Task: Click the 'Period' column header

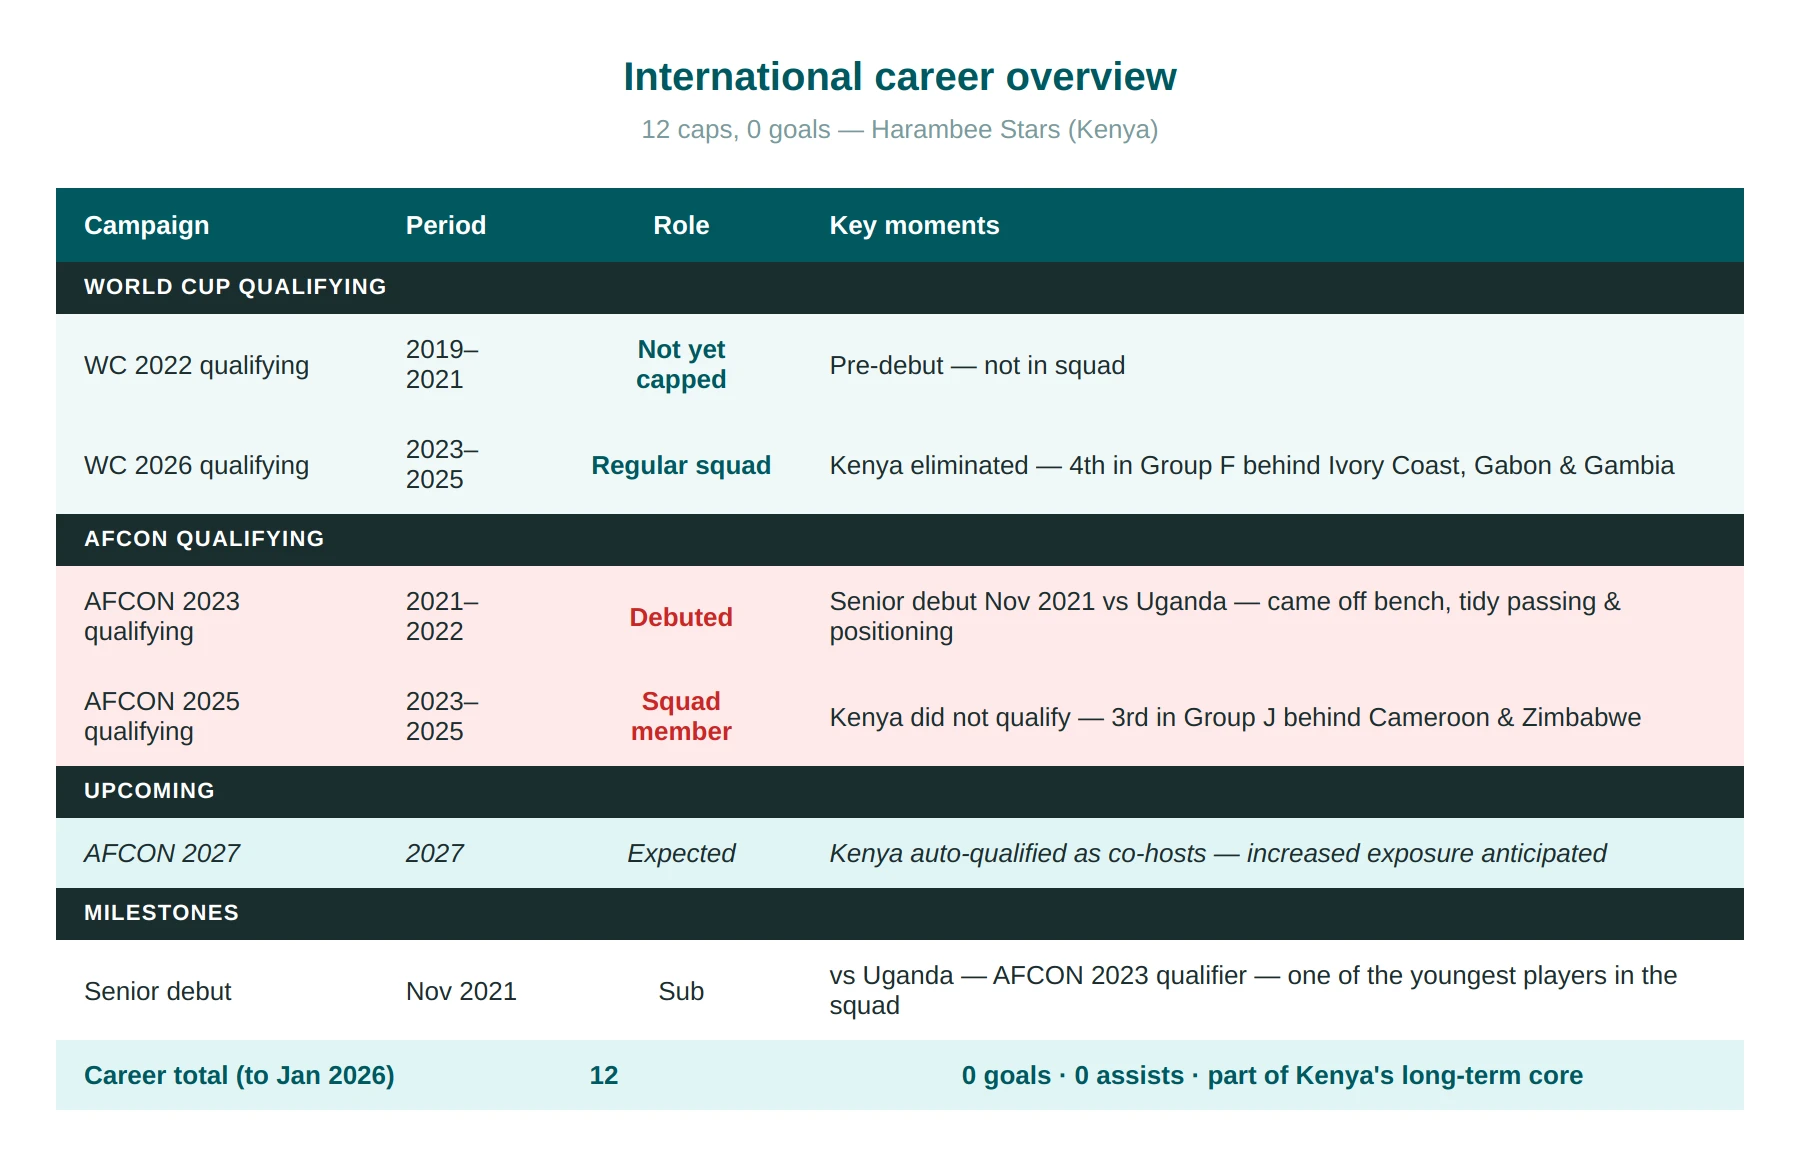Action: (446, 225)
